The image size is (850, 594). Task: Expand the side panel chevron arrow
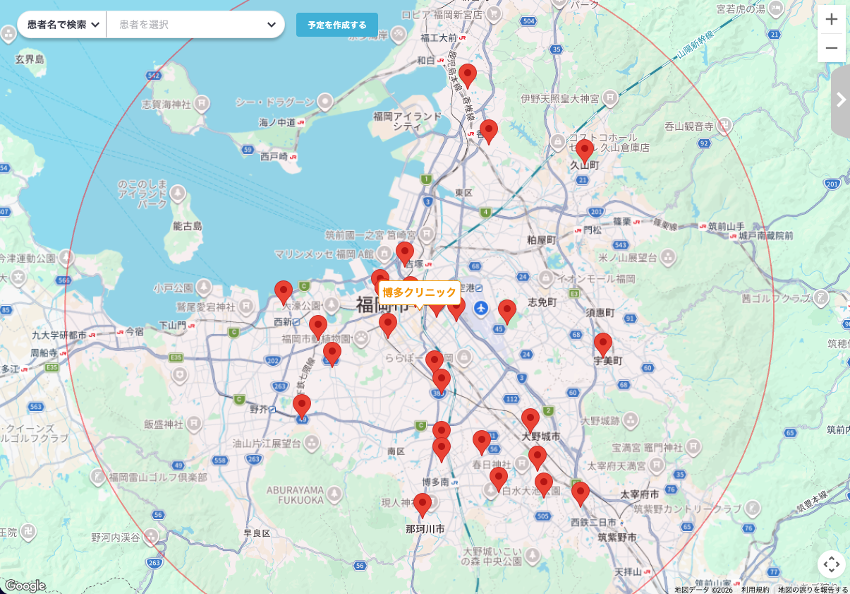point(841,100)
